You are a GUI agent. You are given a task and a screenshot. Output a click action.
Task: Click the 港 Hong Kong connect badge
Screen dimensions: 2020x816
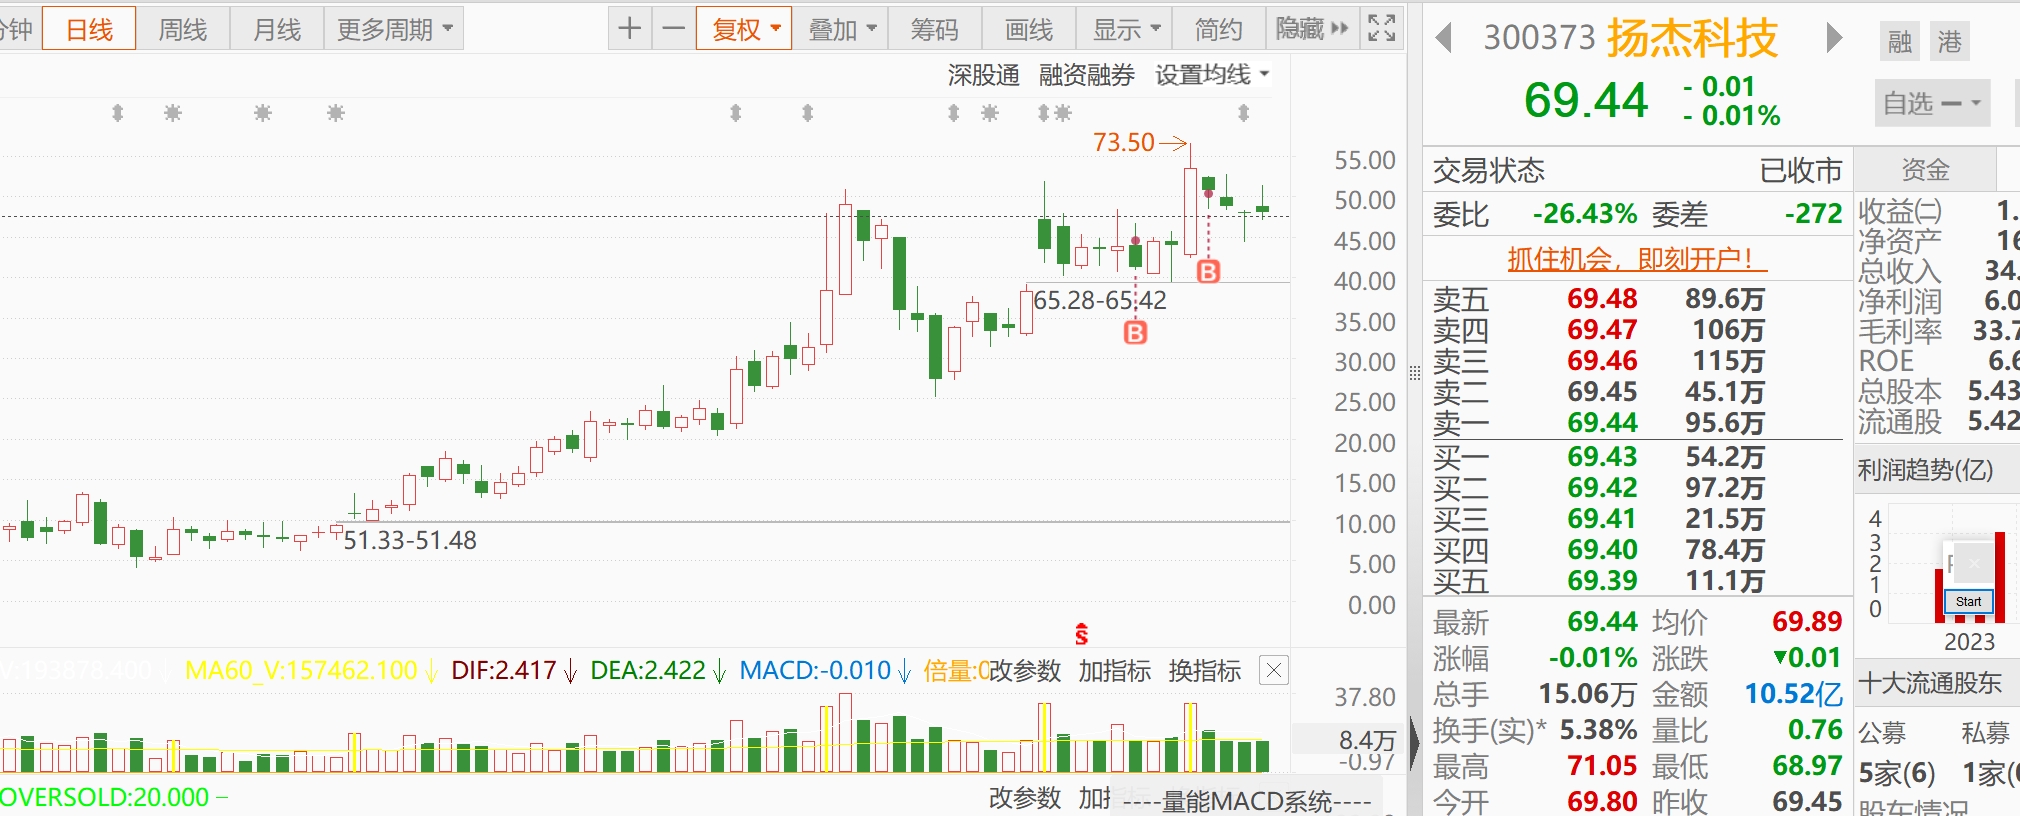pos(1950,41)
